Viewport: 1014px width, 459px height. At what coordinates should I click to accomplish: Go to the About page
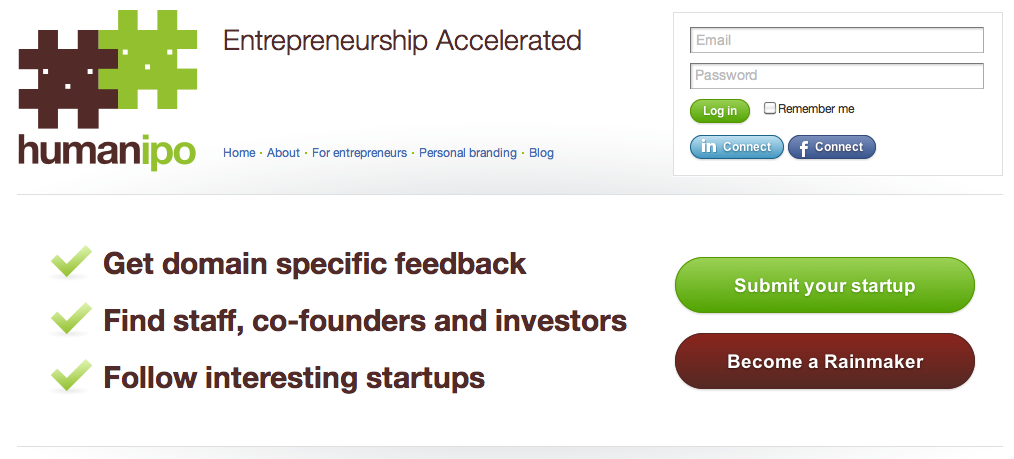(x=283, y=153)
